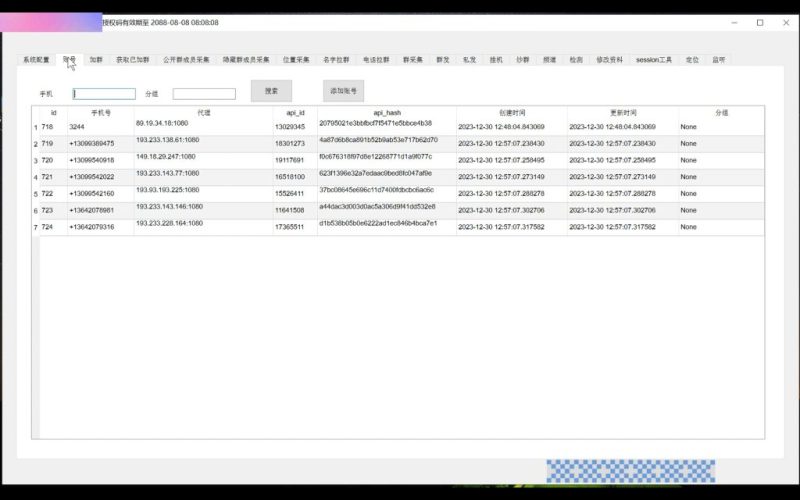800x500 pixels.
Task: Select api_id cell 16518100
Action: 295,177
